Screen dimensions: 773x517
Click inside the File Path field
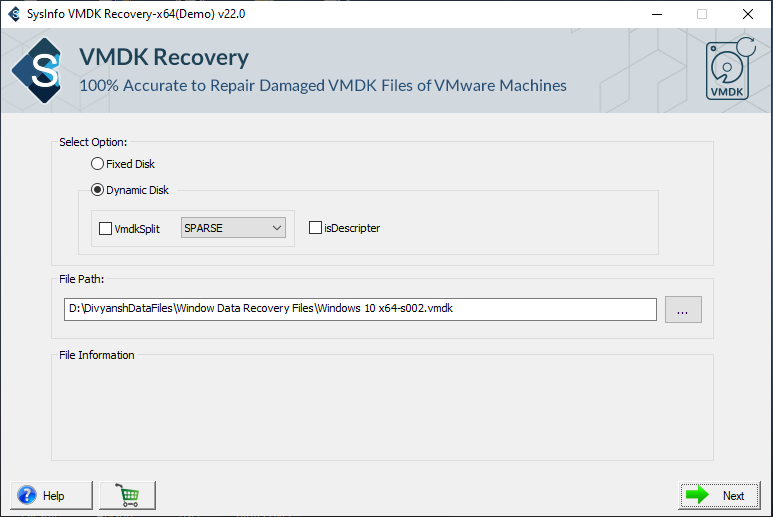click(x=360, y=309)
